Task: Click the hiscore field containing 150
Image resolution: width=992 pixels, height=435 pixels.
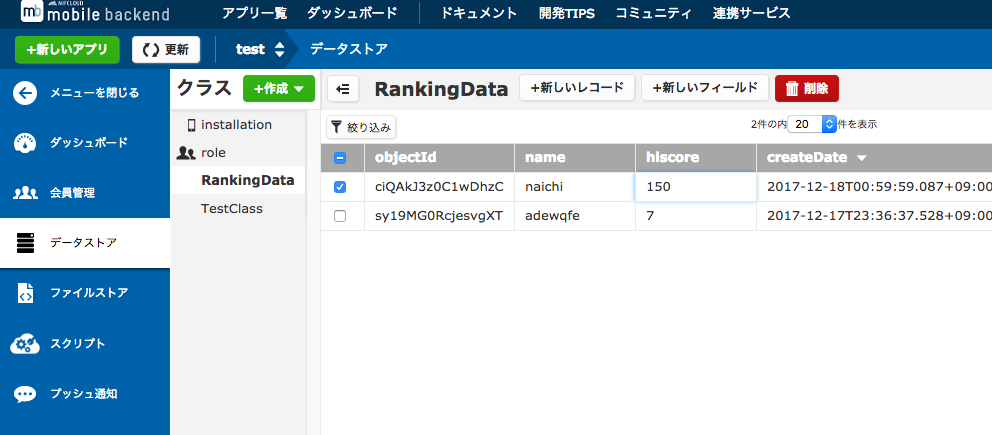Action: coord(696,187)
